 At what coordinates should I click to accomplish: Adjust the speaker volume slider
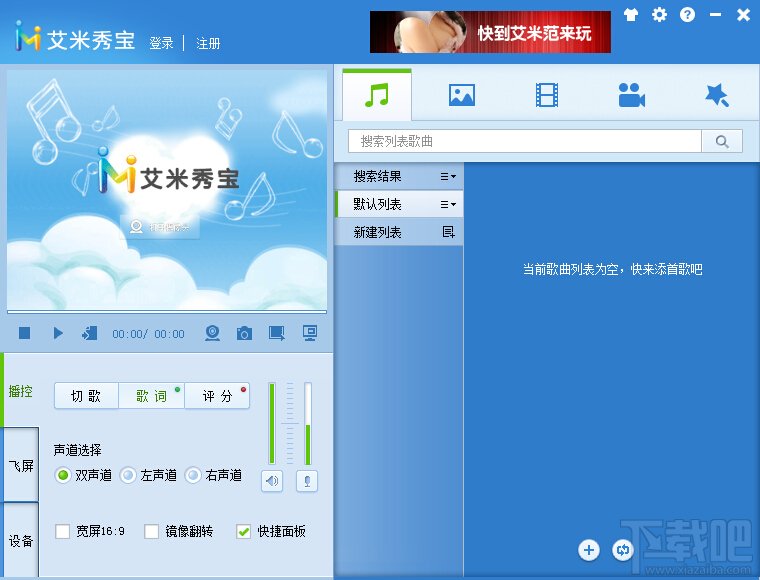[x=272, y=423]
